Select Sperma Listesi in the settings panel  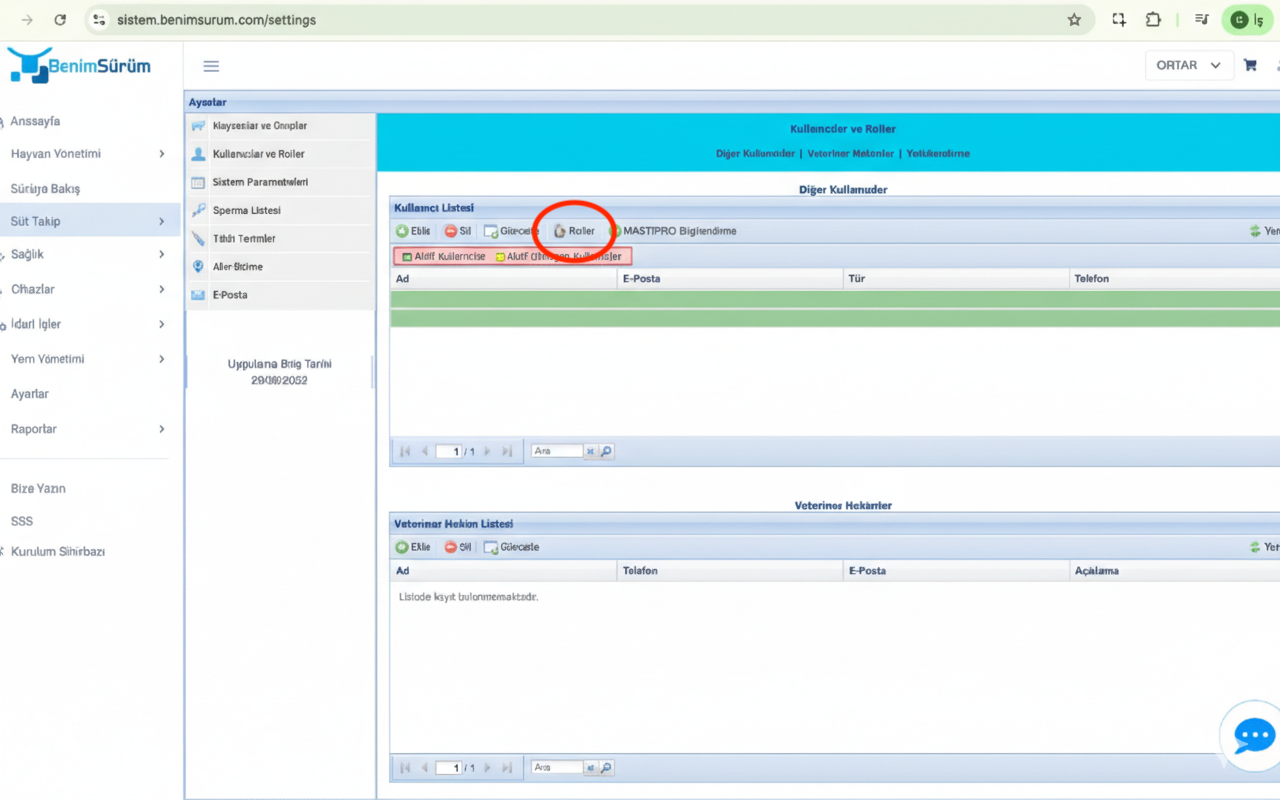click(x=246, y=211)
